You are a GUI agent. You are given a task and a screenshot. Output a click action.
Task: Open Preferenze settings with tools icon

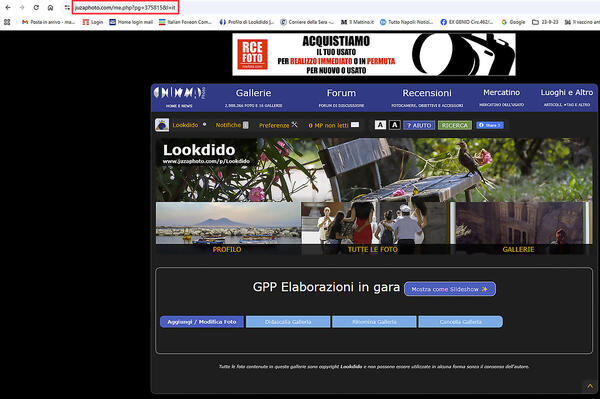tap(278, 125)
